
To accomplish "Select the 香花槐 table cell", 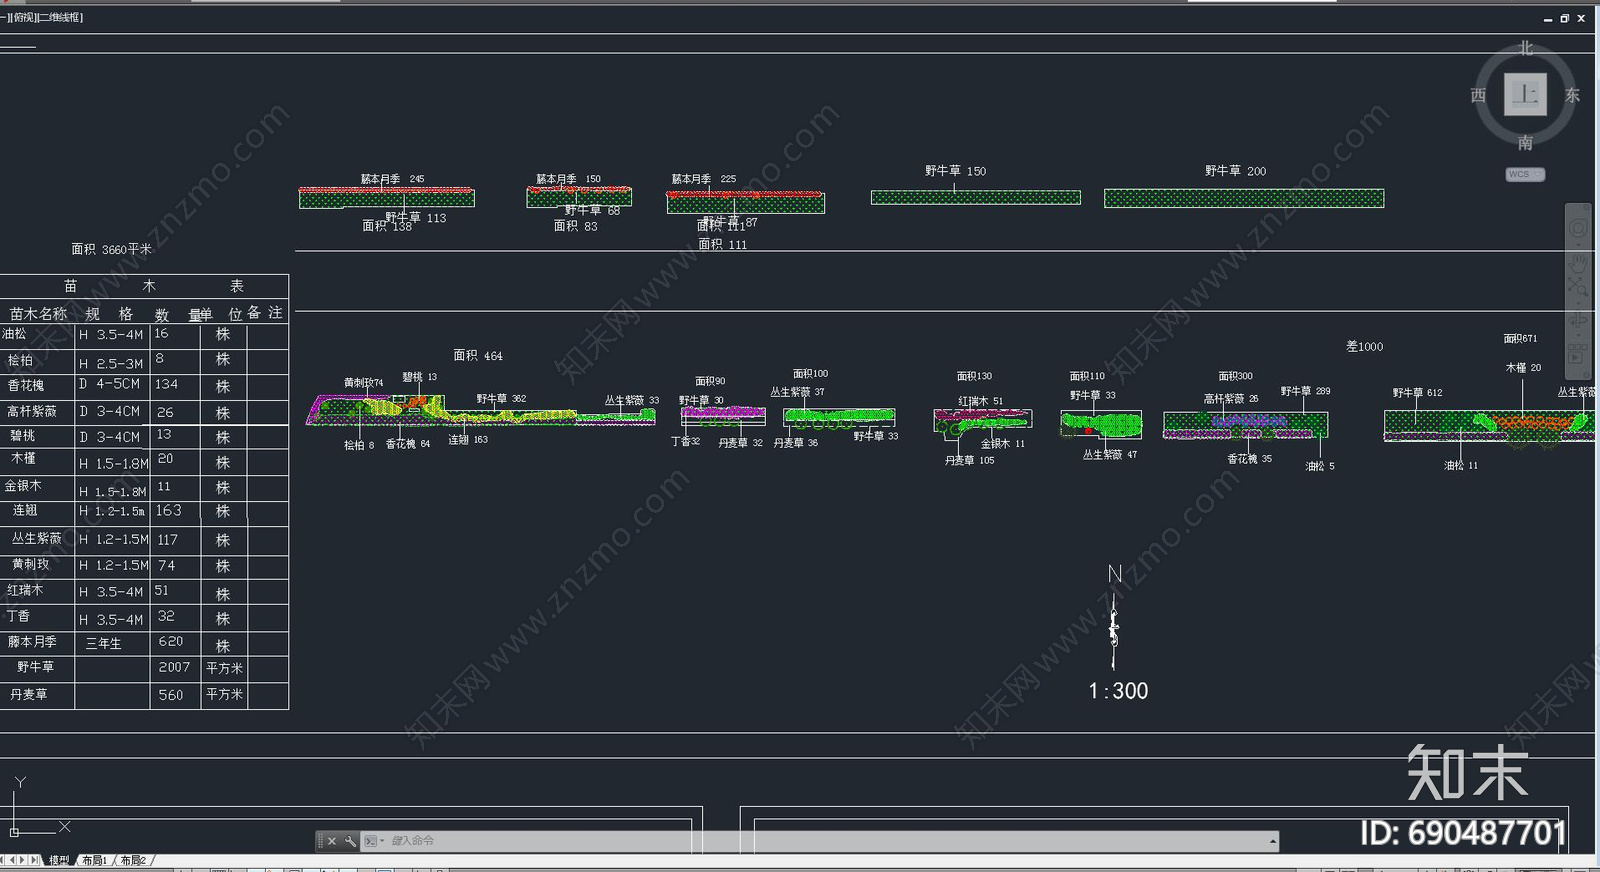I will coord(26,385).
